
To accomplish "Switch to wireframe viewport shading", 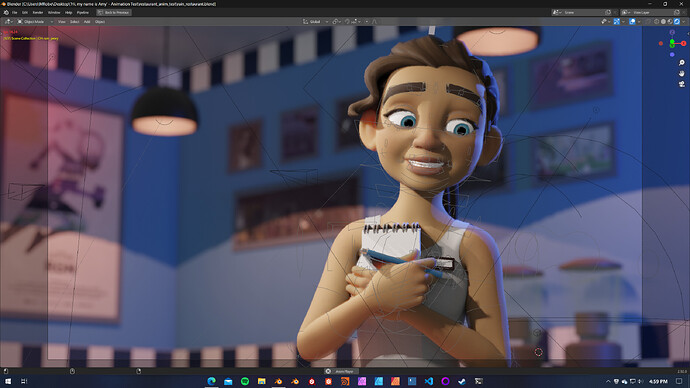I will coord(657,22).
